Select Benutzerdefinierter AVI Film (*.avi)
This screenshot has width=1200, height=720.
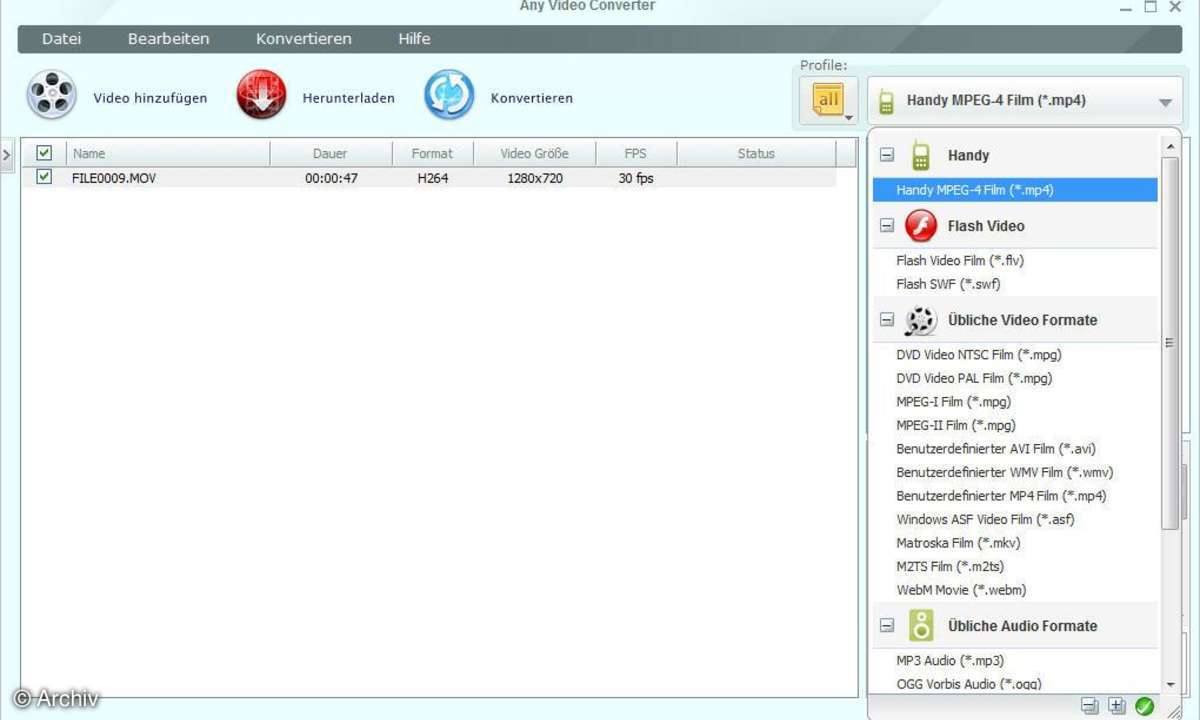click(996, 449)
